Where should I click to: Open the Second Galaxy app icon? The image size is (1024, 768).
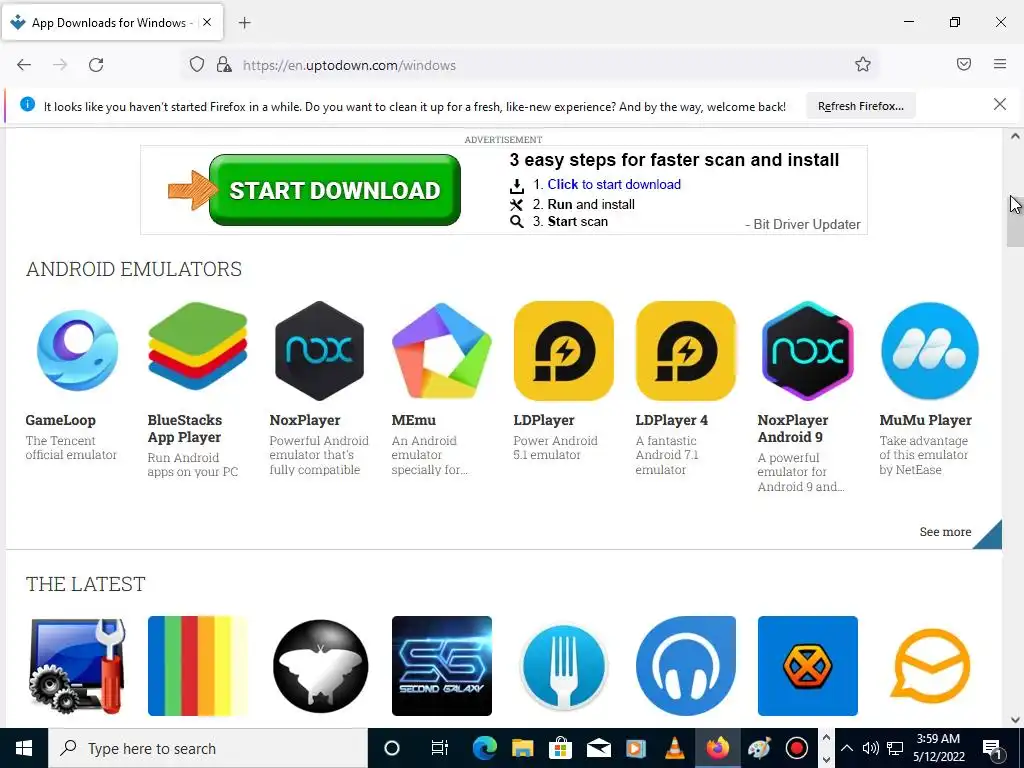[x=441, y=665]
